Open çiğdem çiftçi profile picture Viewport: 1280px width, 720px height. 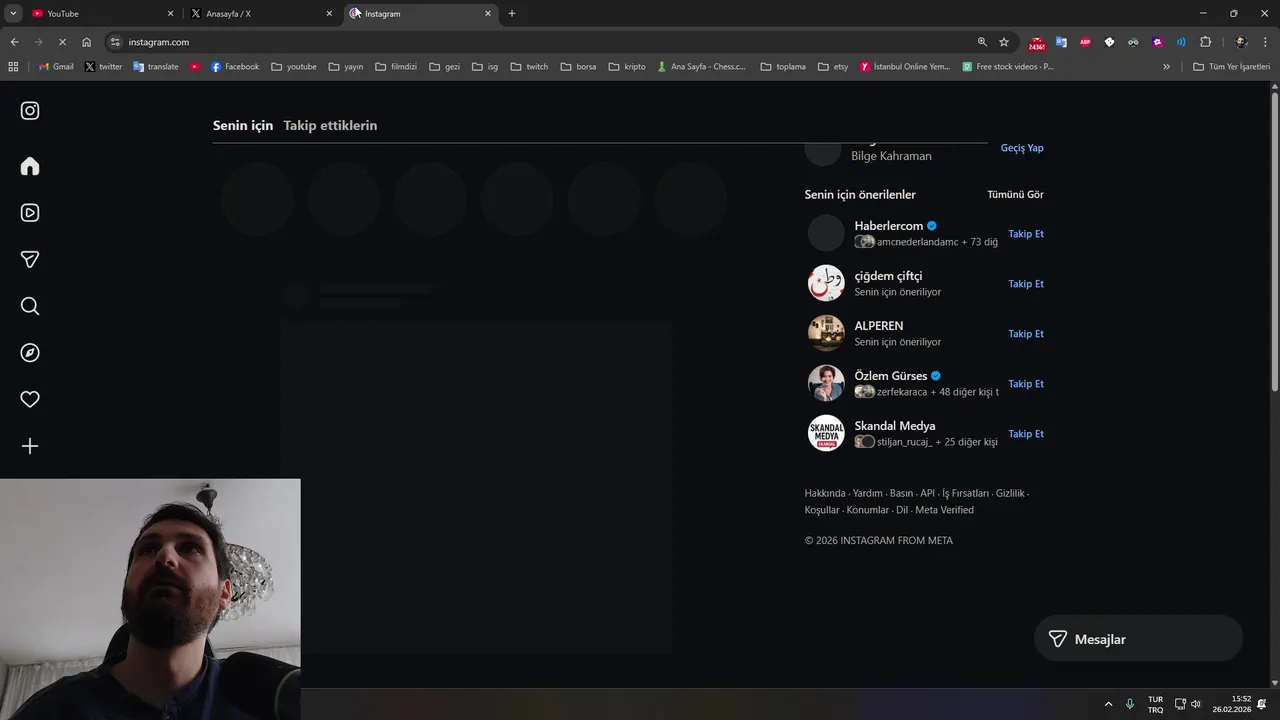tap(826, 283)
